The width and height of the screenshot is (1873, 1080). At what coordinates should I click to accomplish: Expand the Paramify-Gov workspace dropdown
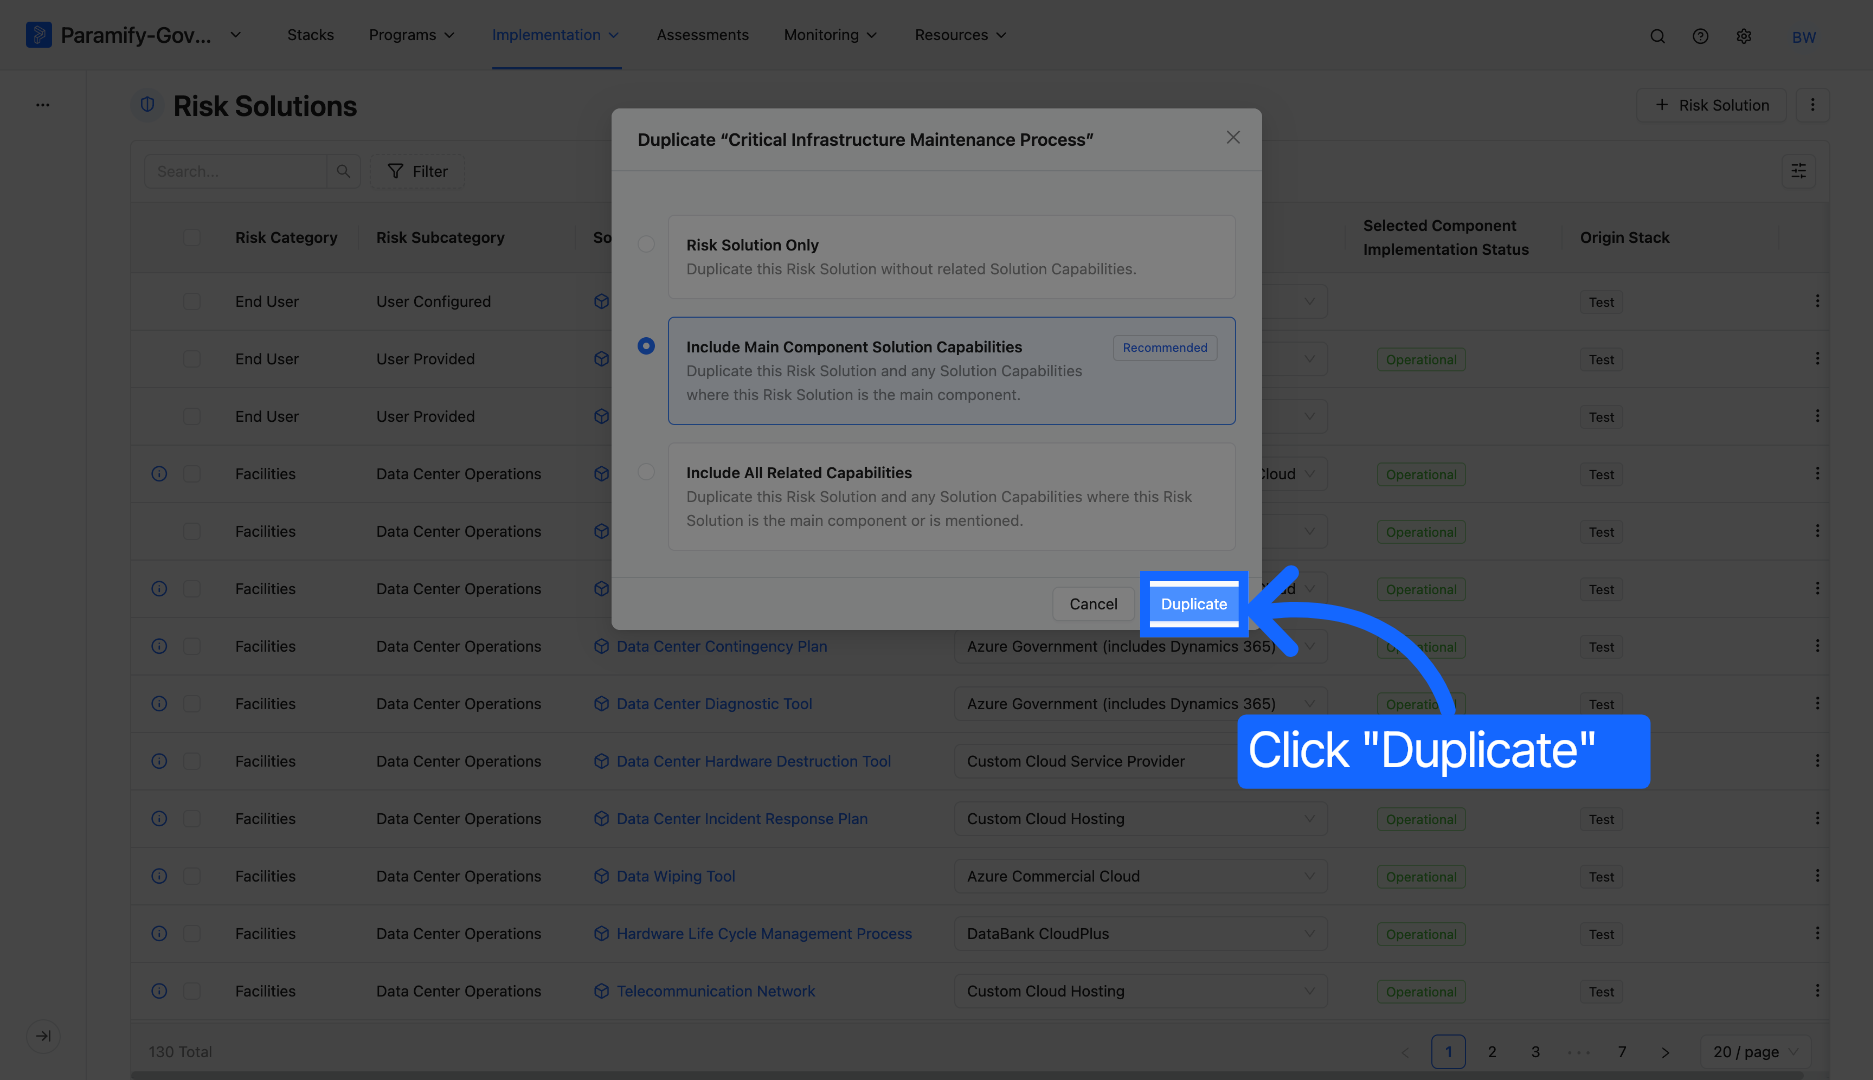click(x=236, y=35)
